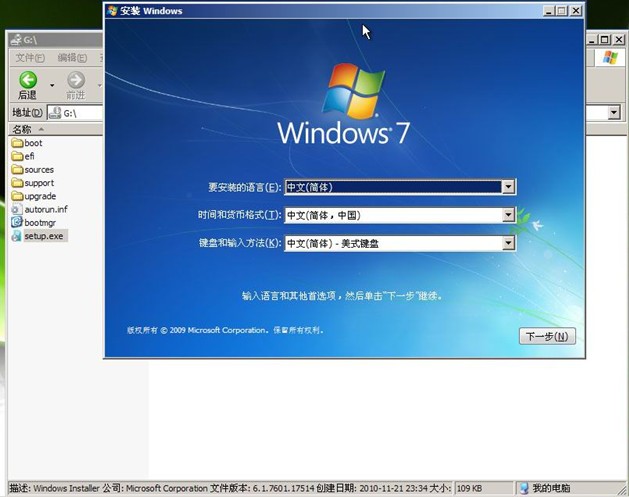
Task: Click the sources folder icon
Action: [x=17, y=169]
